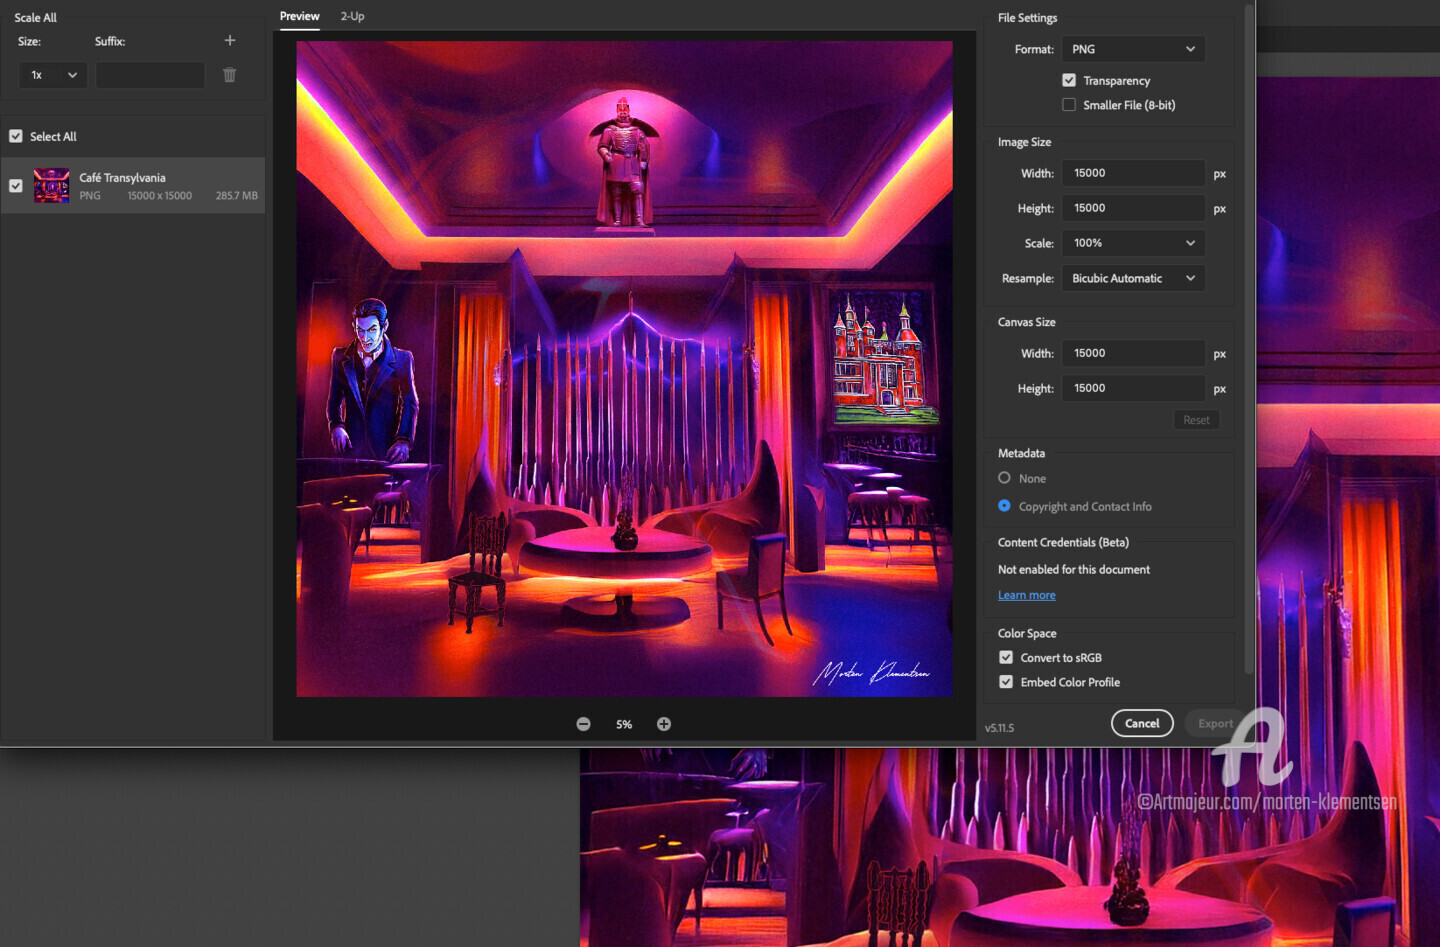Click the trash icon to delete scale
The width and height of the screenshot is (1440, 947).
click(230, 75)
